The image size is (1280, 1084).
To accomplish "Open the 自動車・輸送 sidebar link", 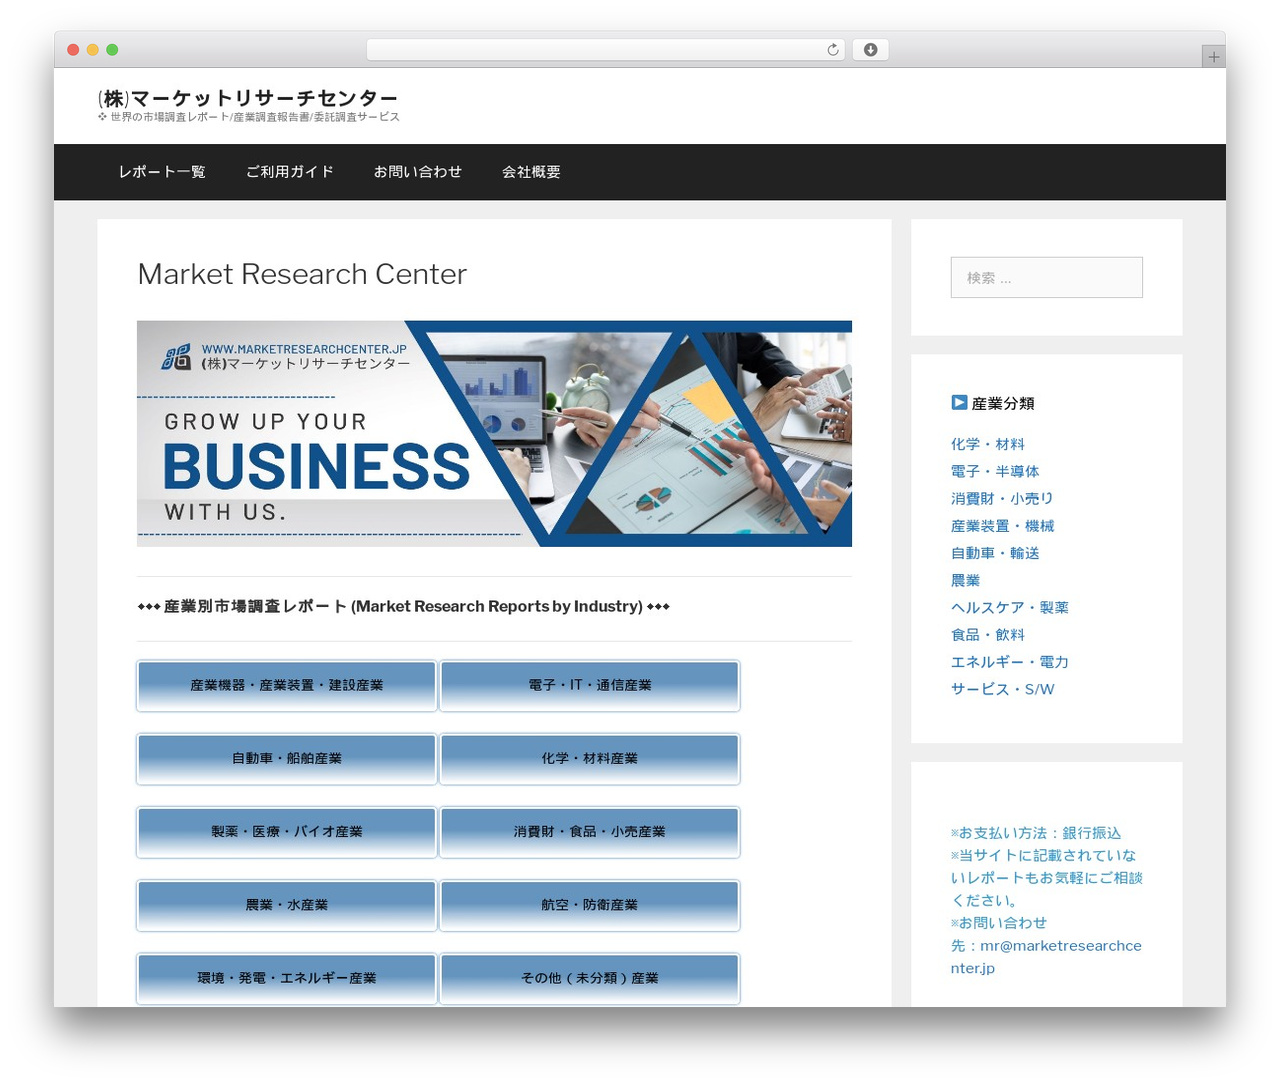I will tap(995, 553).
